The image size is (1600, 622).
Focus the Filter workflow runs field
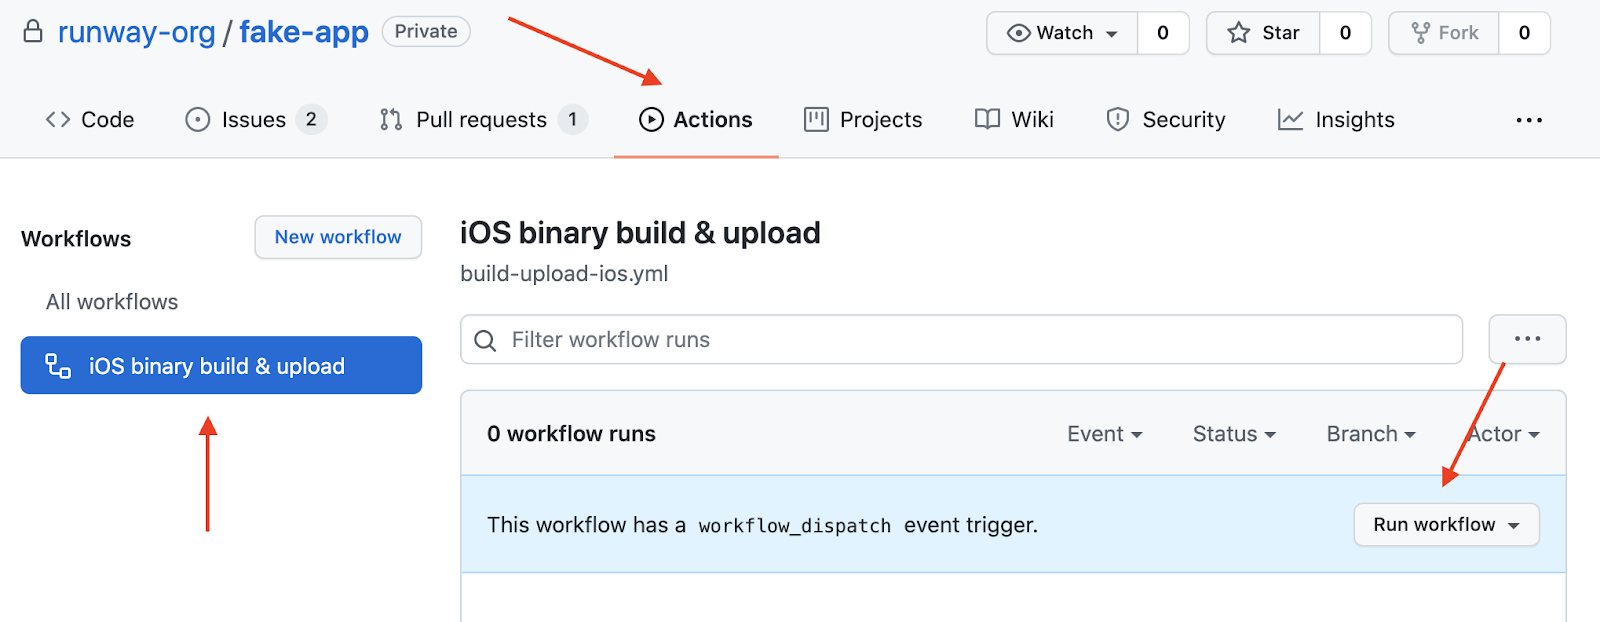pyautogui.click(x=961, y=340)
